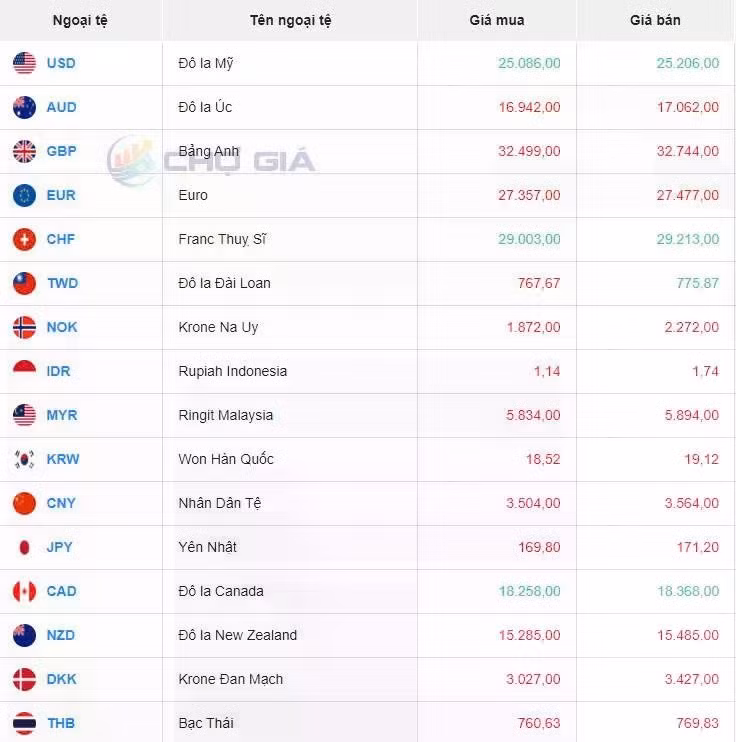Click the 'Giá bán' column header

(x=655, y=20)
